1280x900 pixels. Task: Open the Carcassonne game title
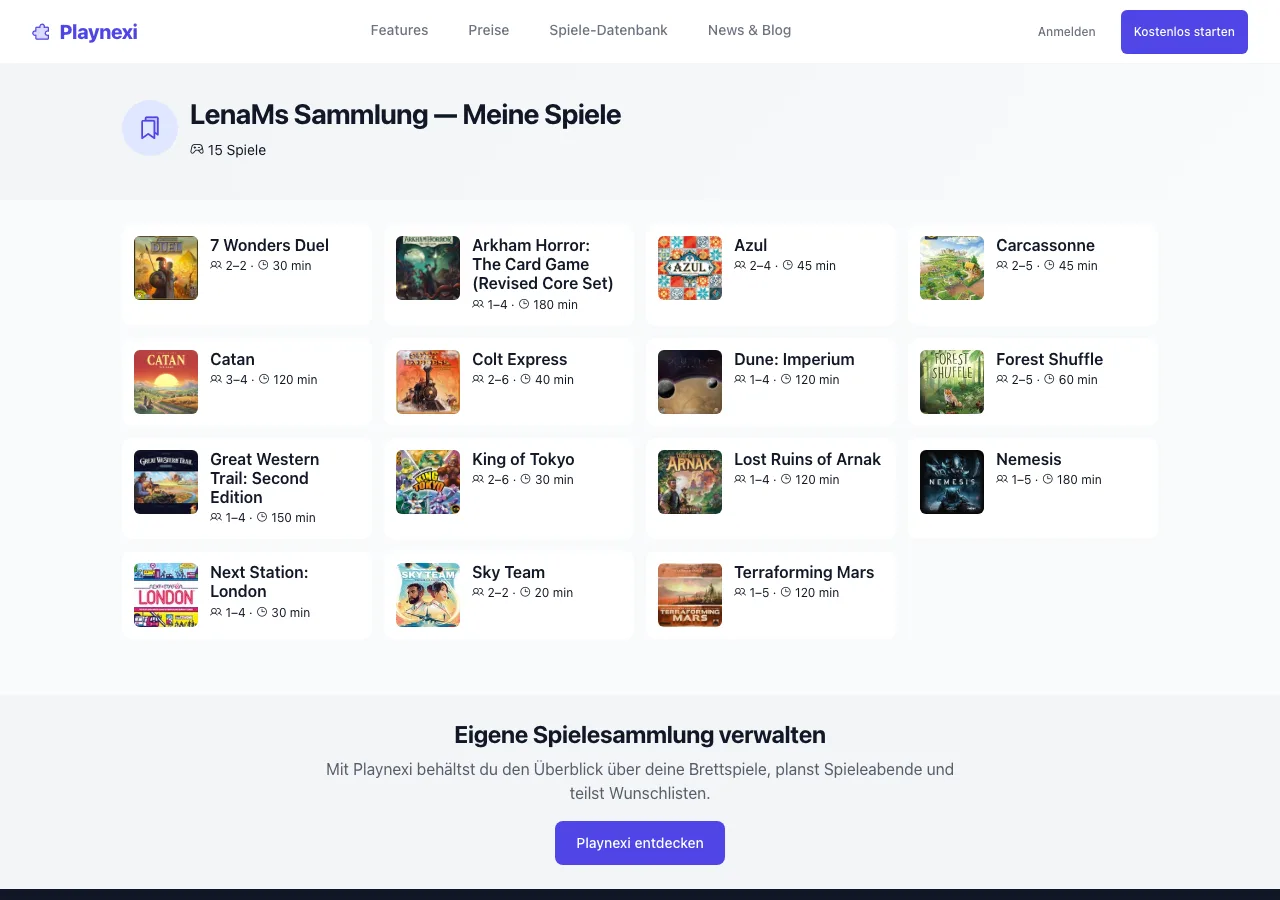(x=1045, y=245)
